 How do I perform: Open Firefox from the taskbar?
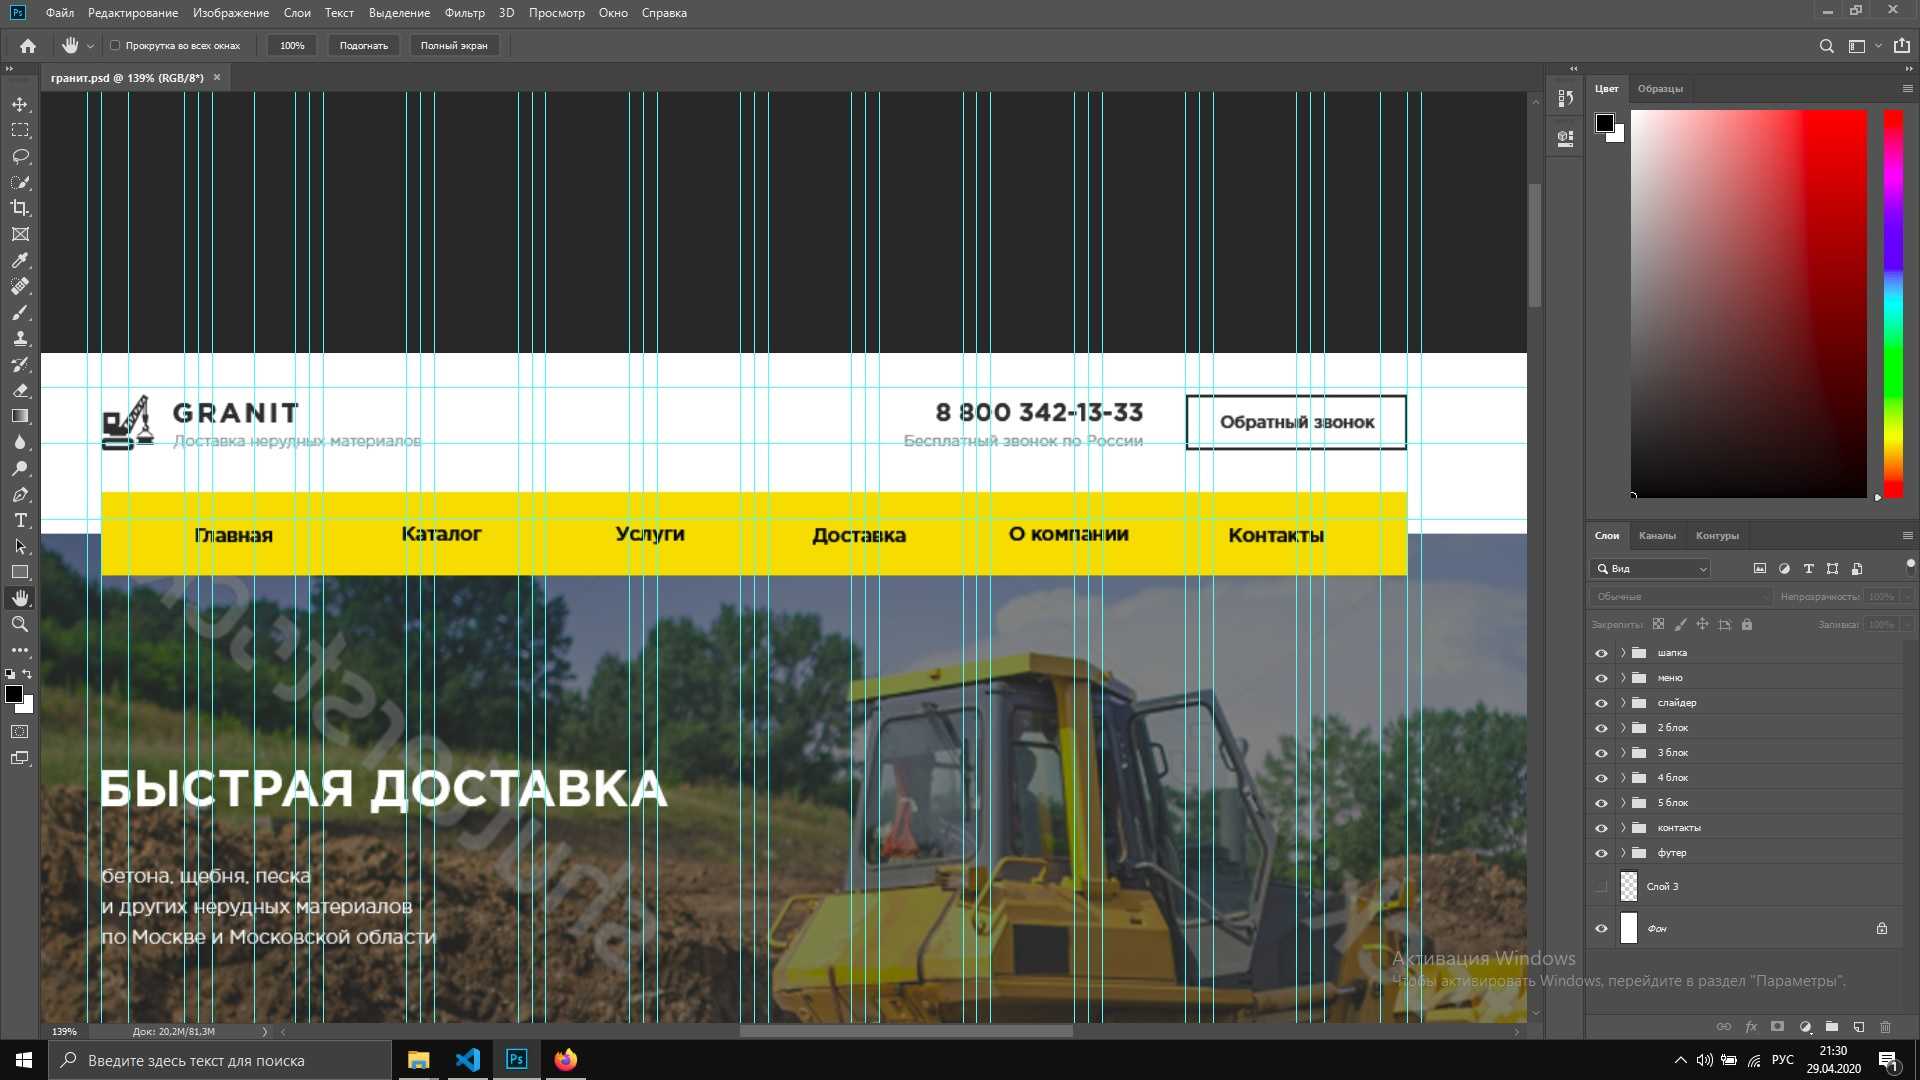566,1060
